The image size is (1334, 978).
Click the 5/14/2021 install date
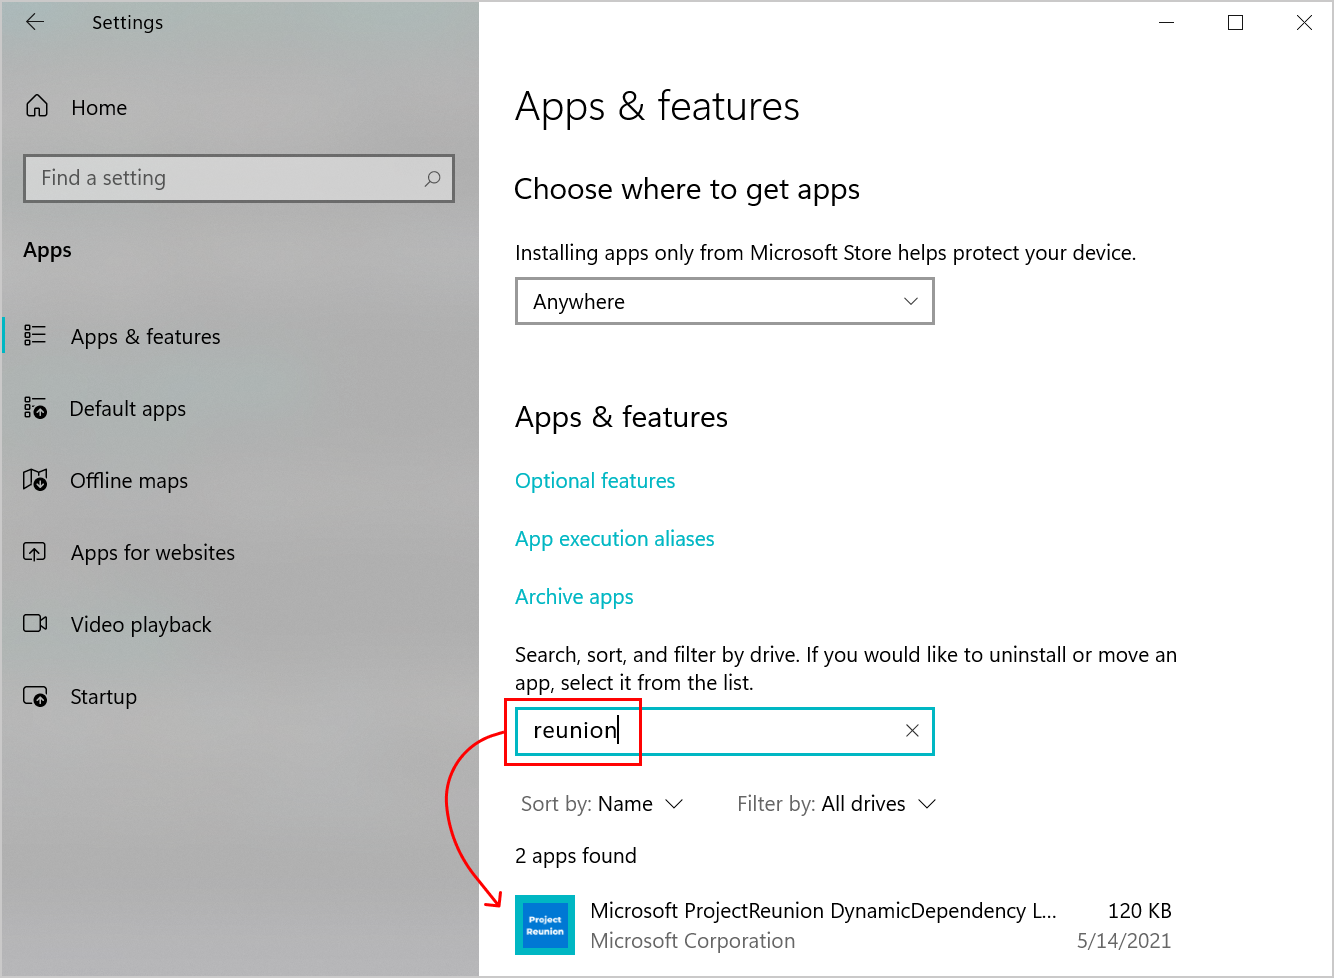click(x=1124, y=941)
